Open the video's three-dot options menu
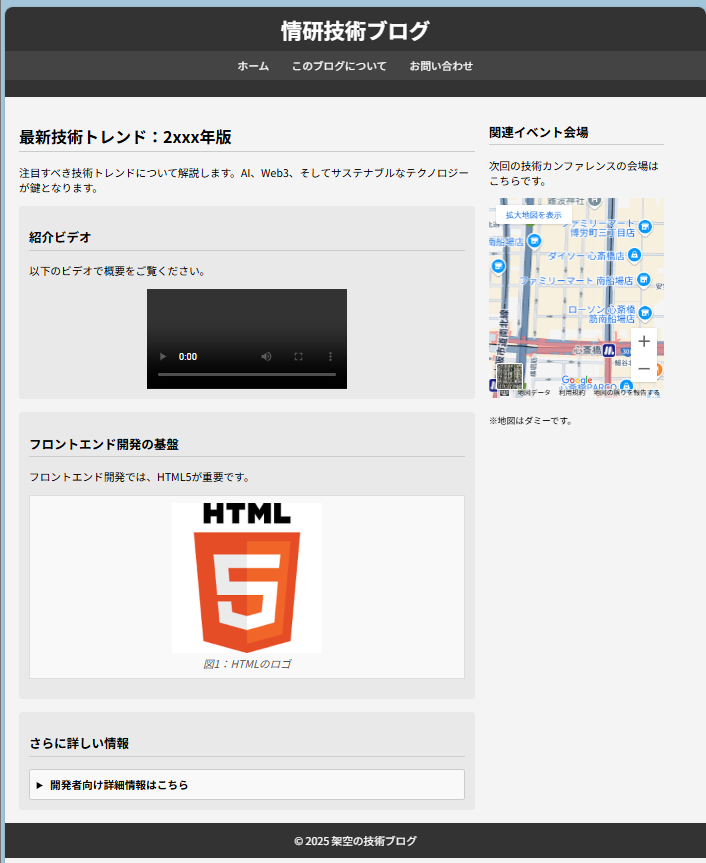This screenshot has height=863, width=706. coord(330,357)
